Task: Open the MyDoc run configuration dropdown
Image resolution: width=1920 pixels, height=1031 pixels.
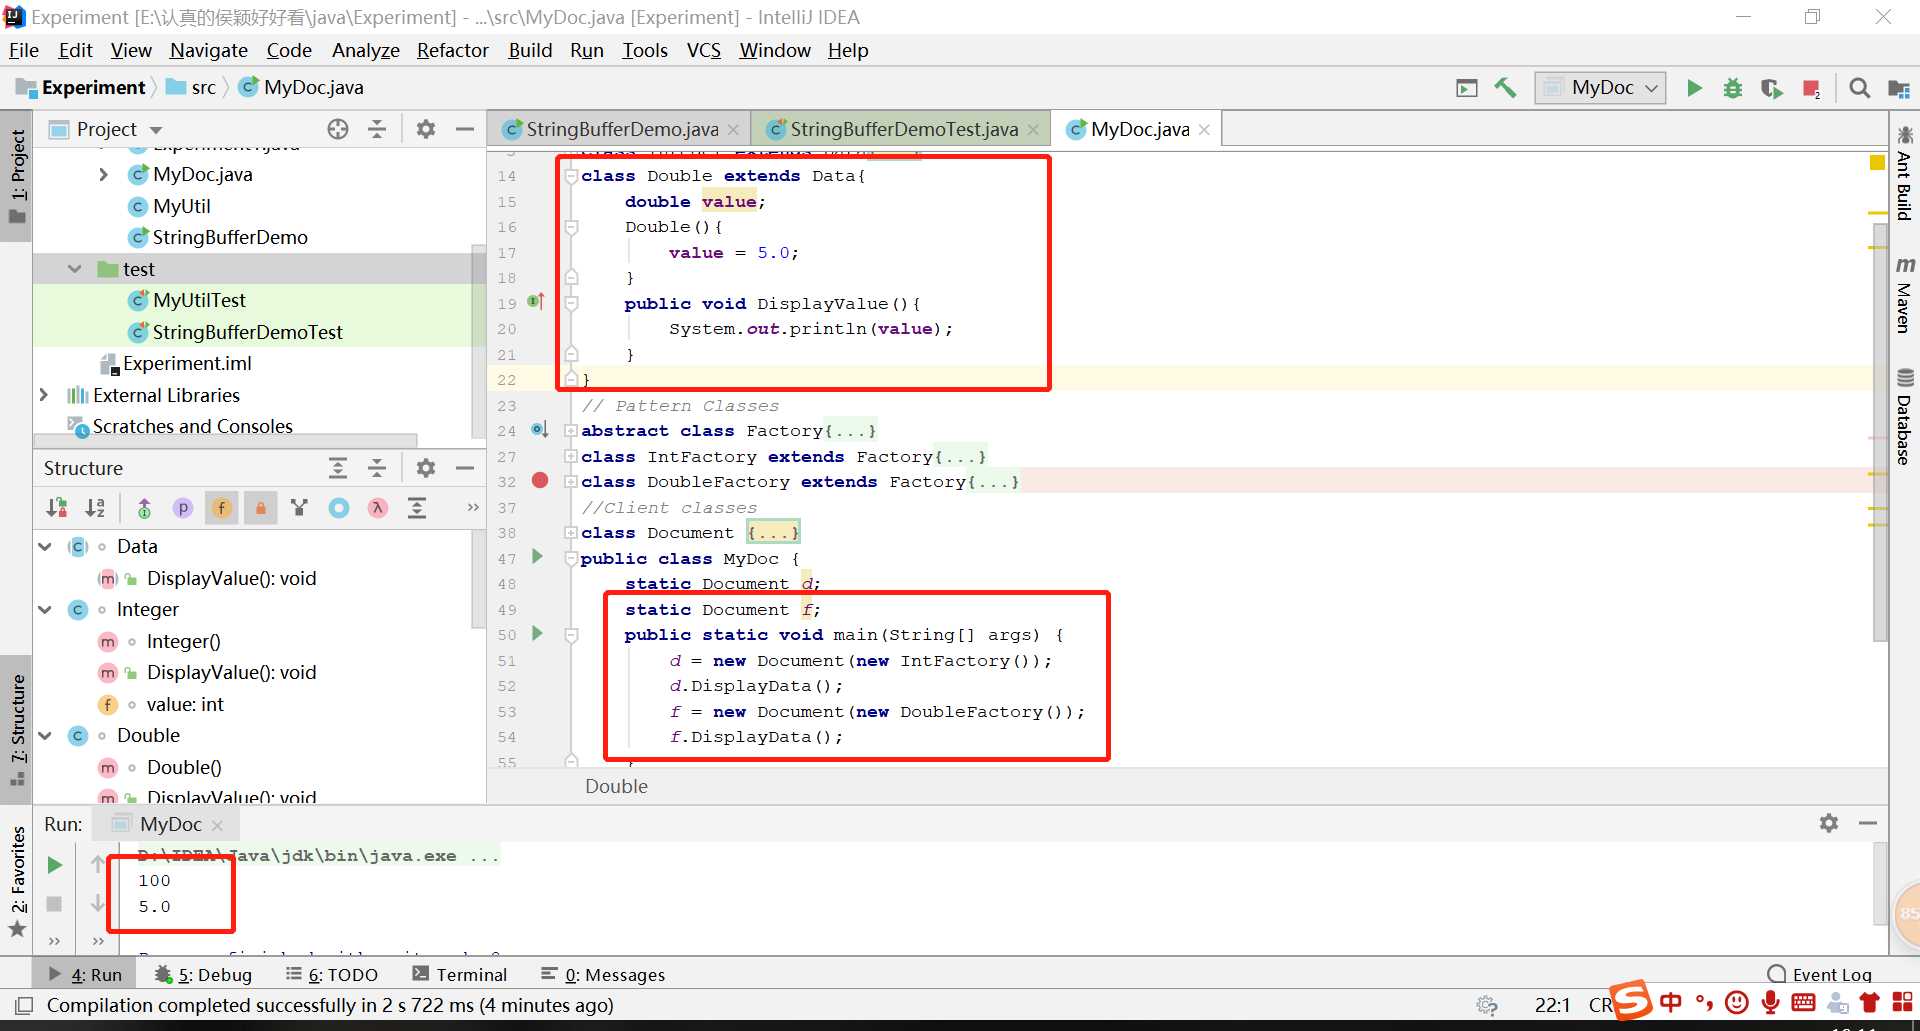Action: tap(1601, 88)
